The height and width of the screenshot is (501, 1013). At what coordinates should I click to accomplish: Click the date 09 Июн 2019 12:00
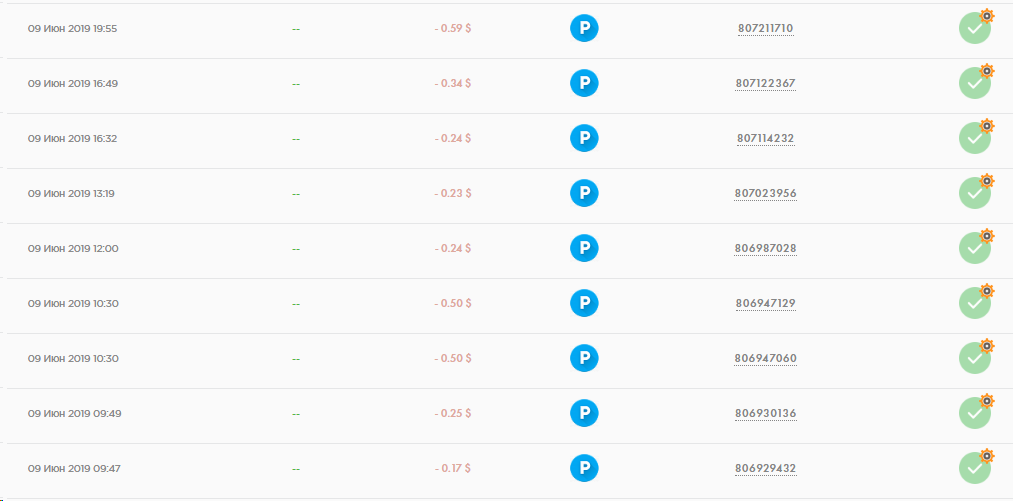73,248
